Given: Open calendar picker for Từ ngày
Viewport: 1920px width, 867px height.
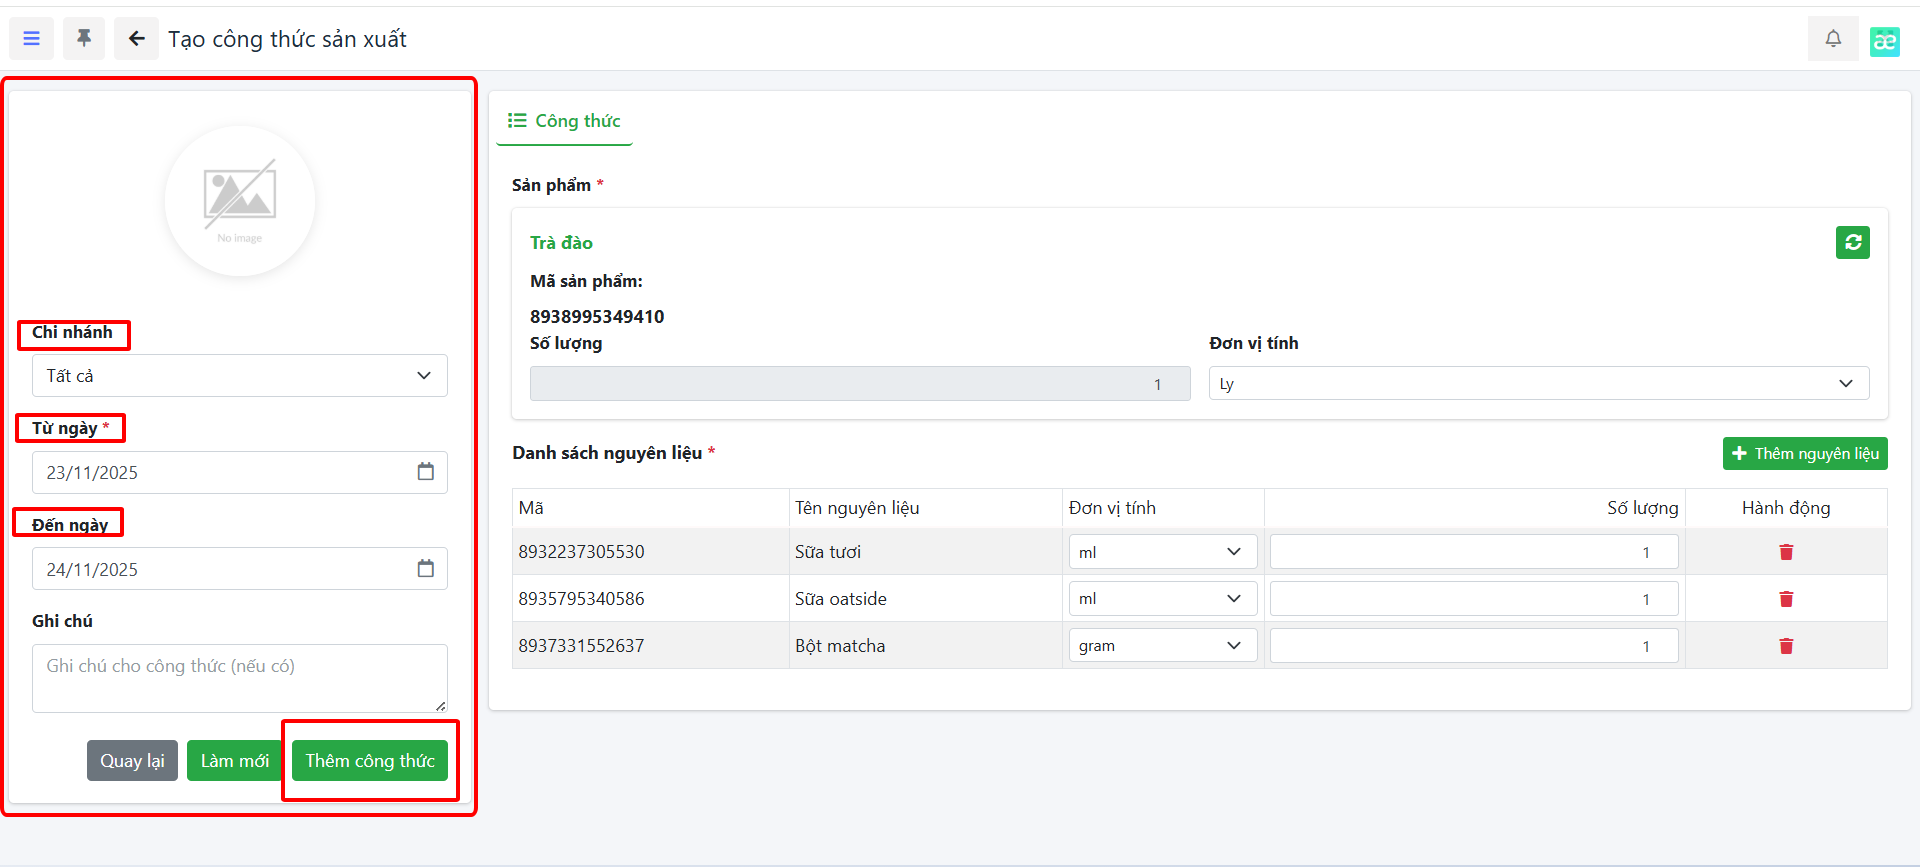Looking at the screenshot, I should point(425,472).
